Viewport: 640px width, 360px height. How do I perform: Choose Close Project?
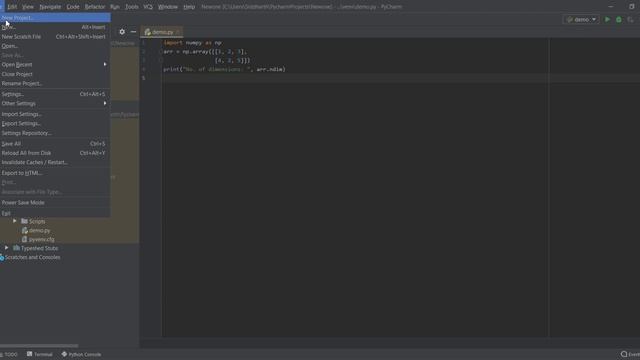tap(55, 74)
